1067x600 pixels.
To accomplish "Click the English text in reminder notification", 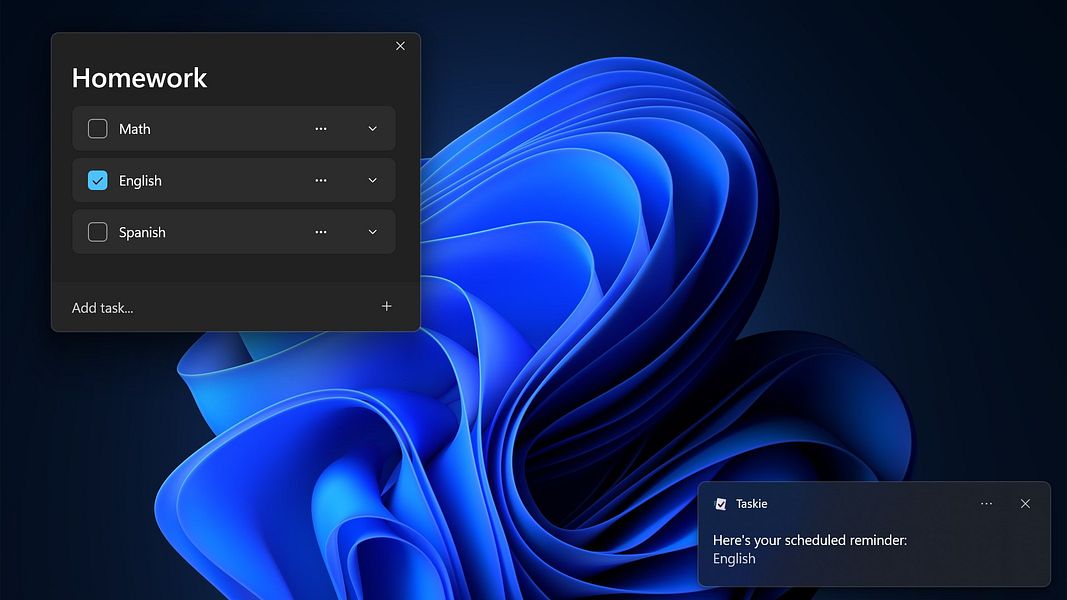I will (734, 559).
